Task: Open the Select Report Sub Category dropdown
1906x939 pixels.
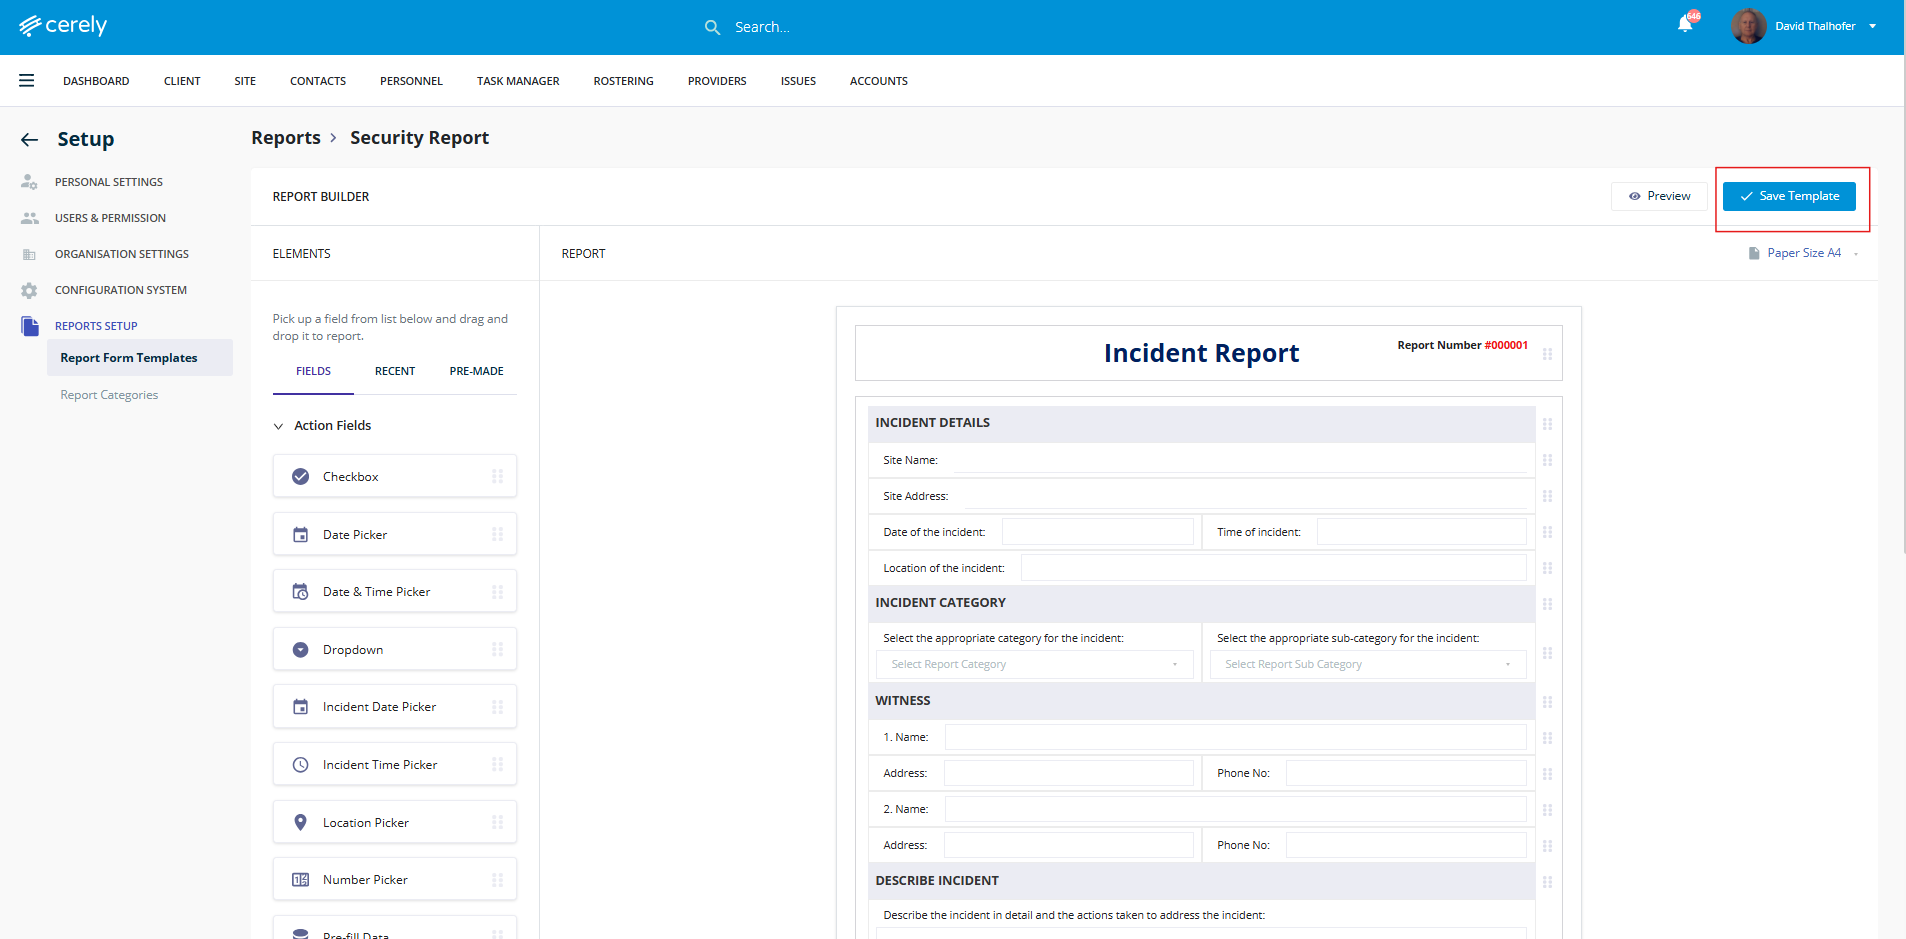Action: [1367, 664]
